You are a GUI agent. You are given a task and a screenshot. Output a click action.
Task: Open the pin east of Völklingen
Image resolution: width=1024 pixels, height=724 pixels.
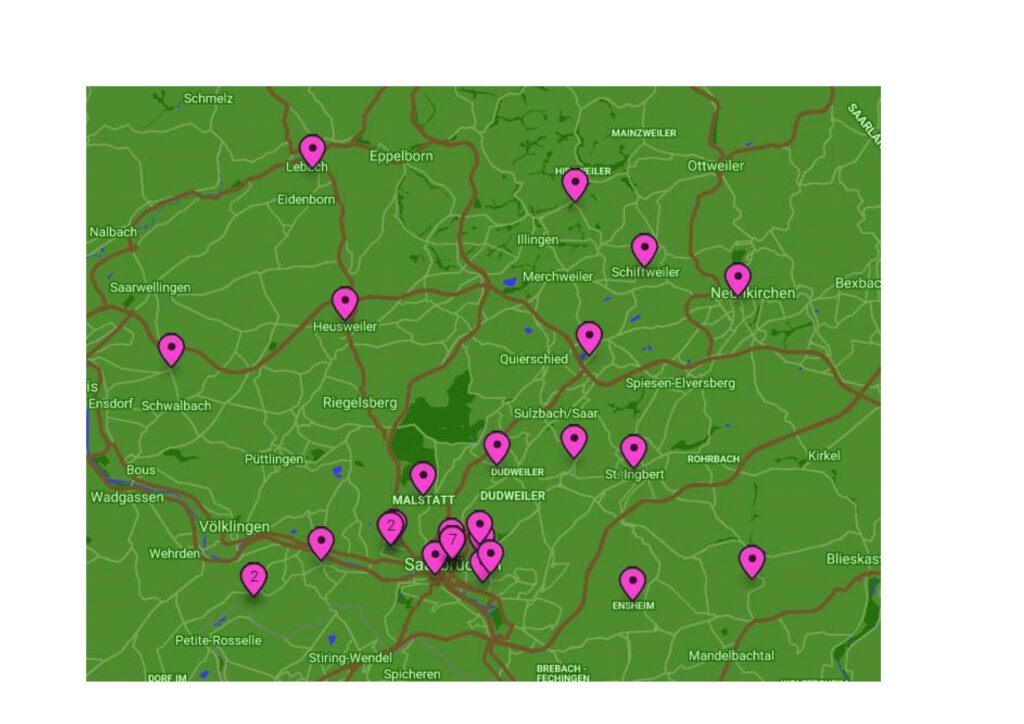pos(321,543)
